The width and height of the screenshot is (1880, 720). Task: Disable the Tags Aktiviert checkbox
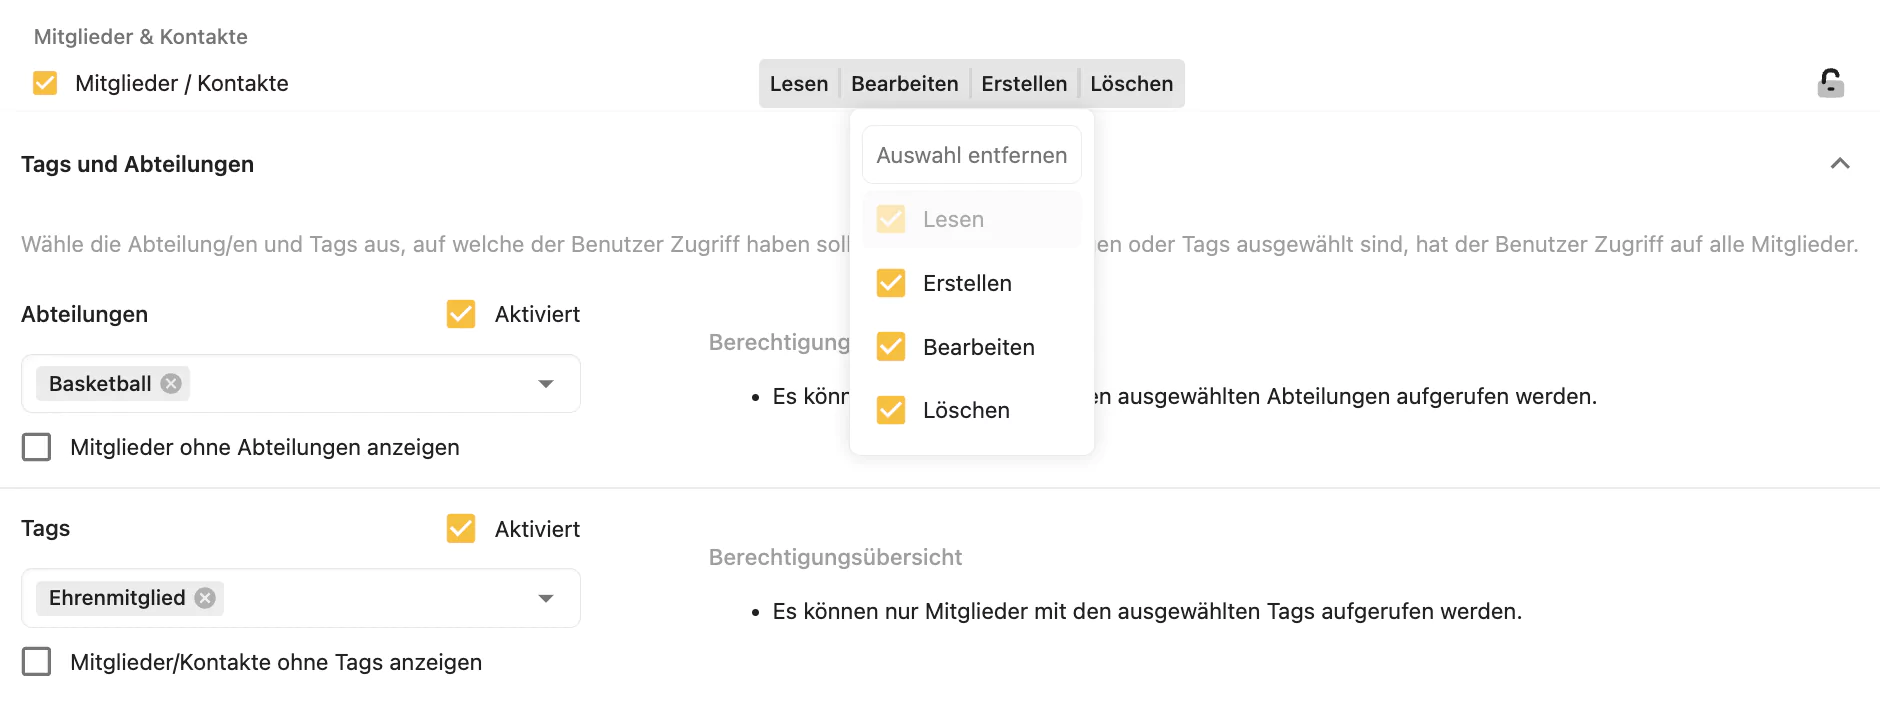pyautogui.click(x=461, y=528)
